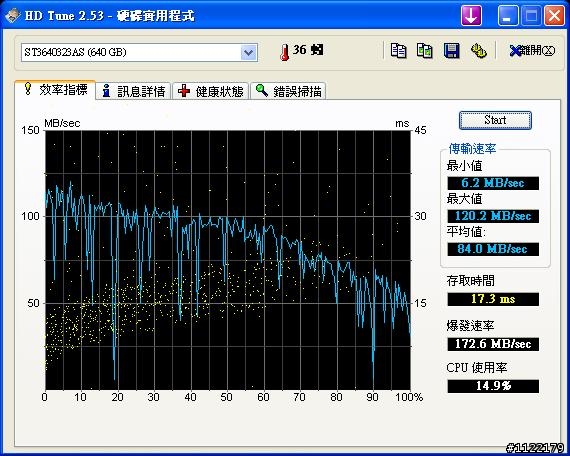570x456 pixels.
Task: Switch to the 效率指標 benchmark tab
Action: tap(56, 89)
